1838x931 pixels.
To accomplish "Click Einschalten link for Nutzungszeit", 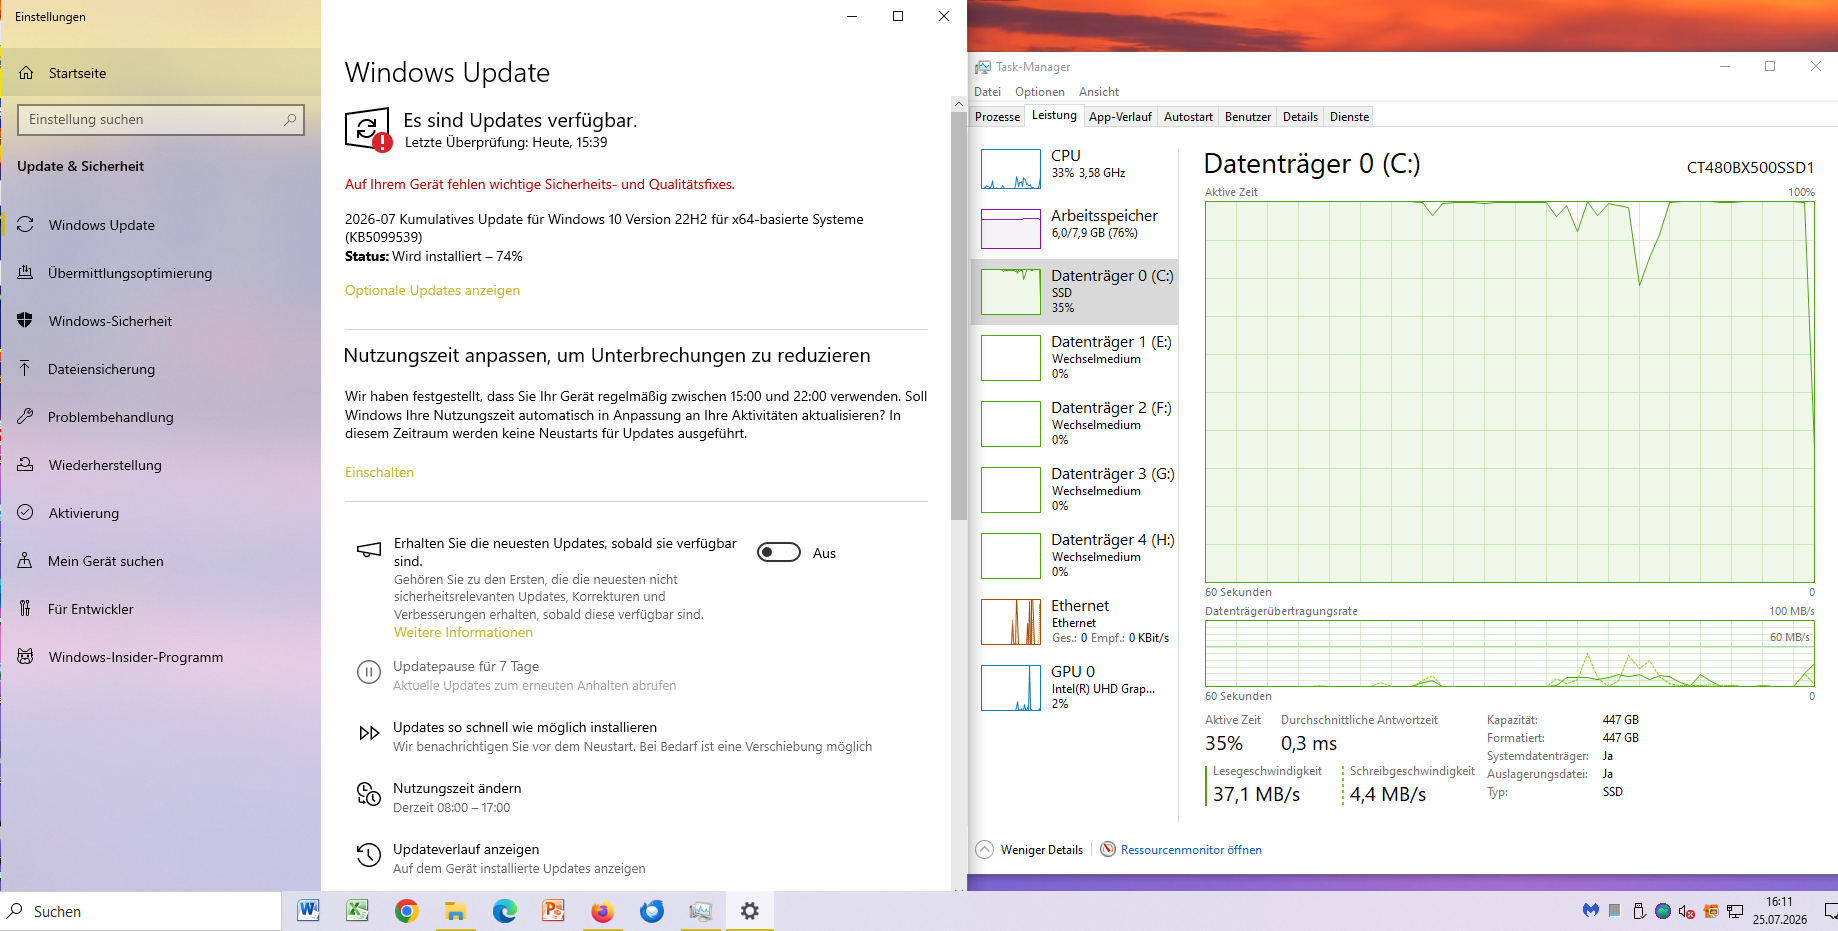I will pos(379,473).
